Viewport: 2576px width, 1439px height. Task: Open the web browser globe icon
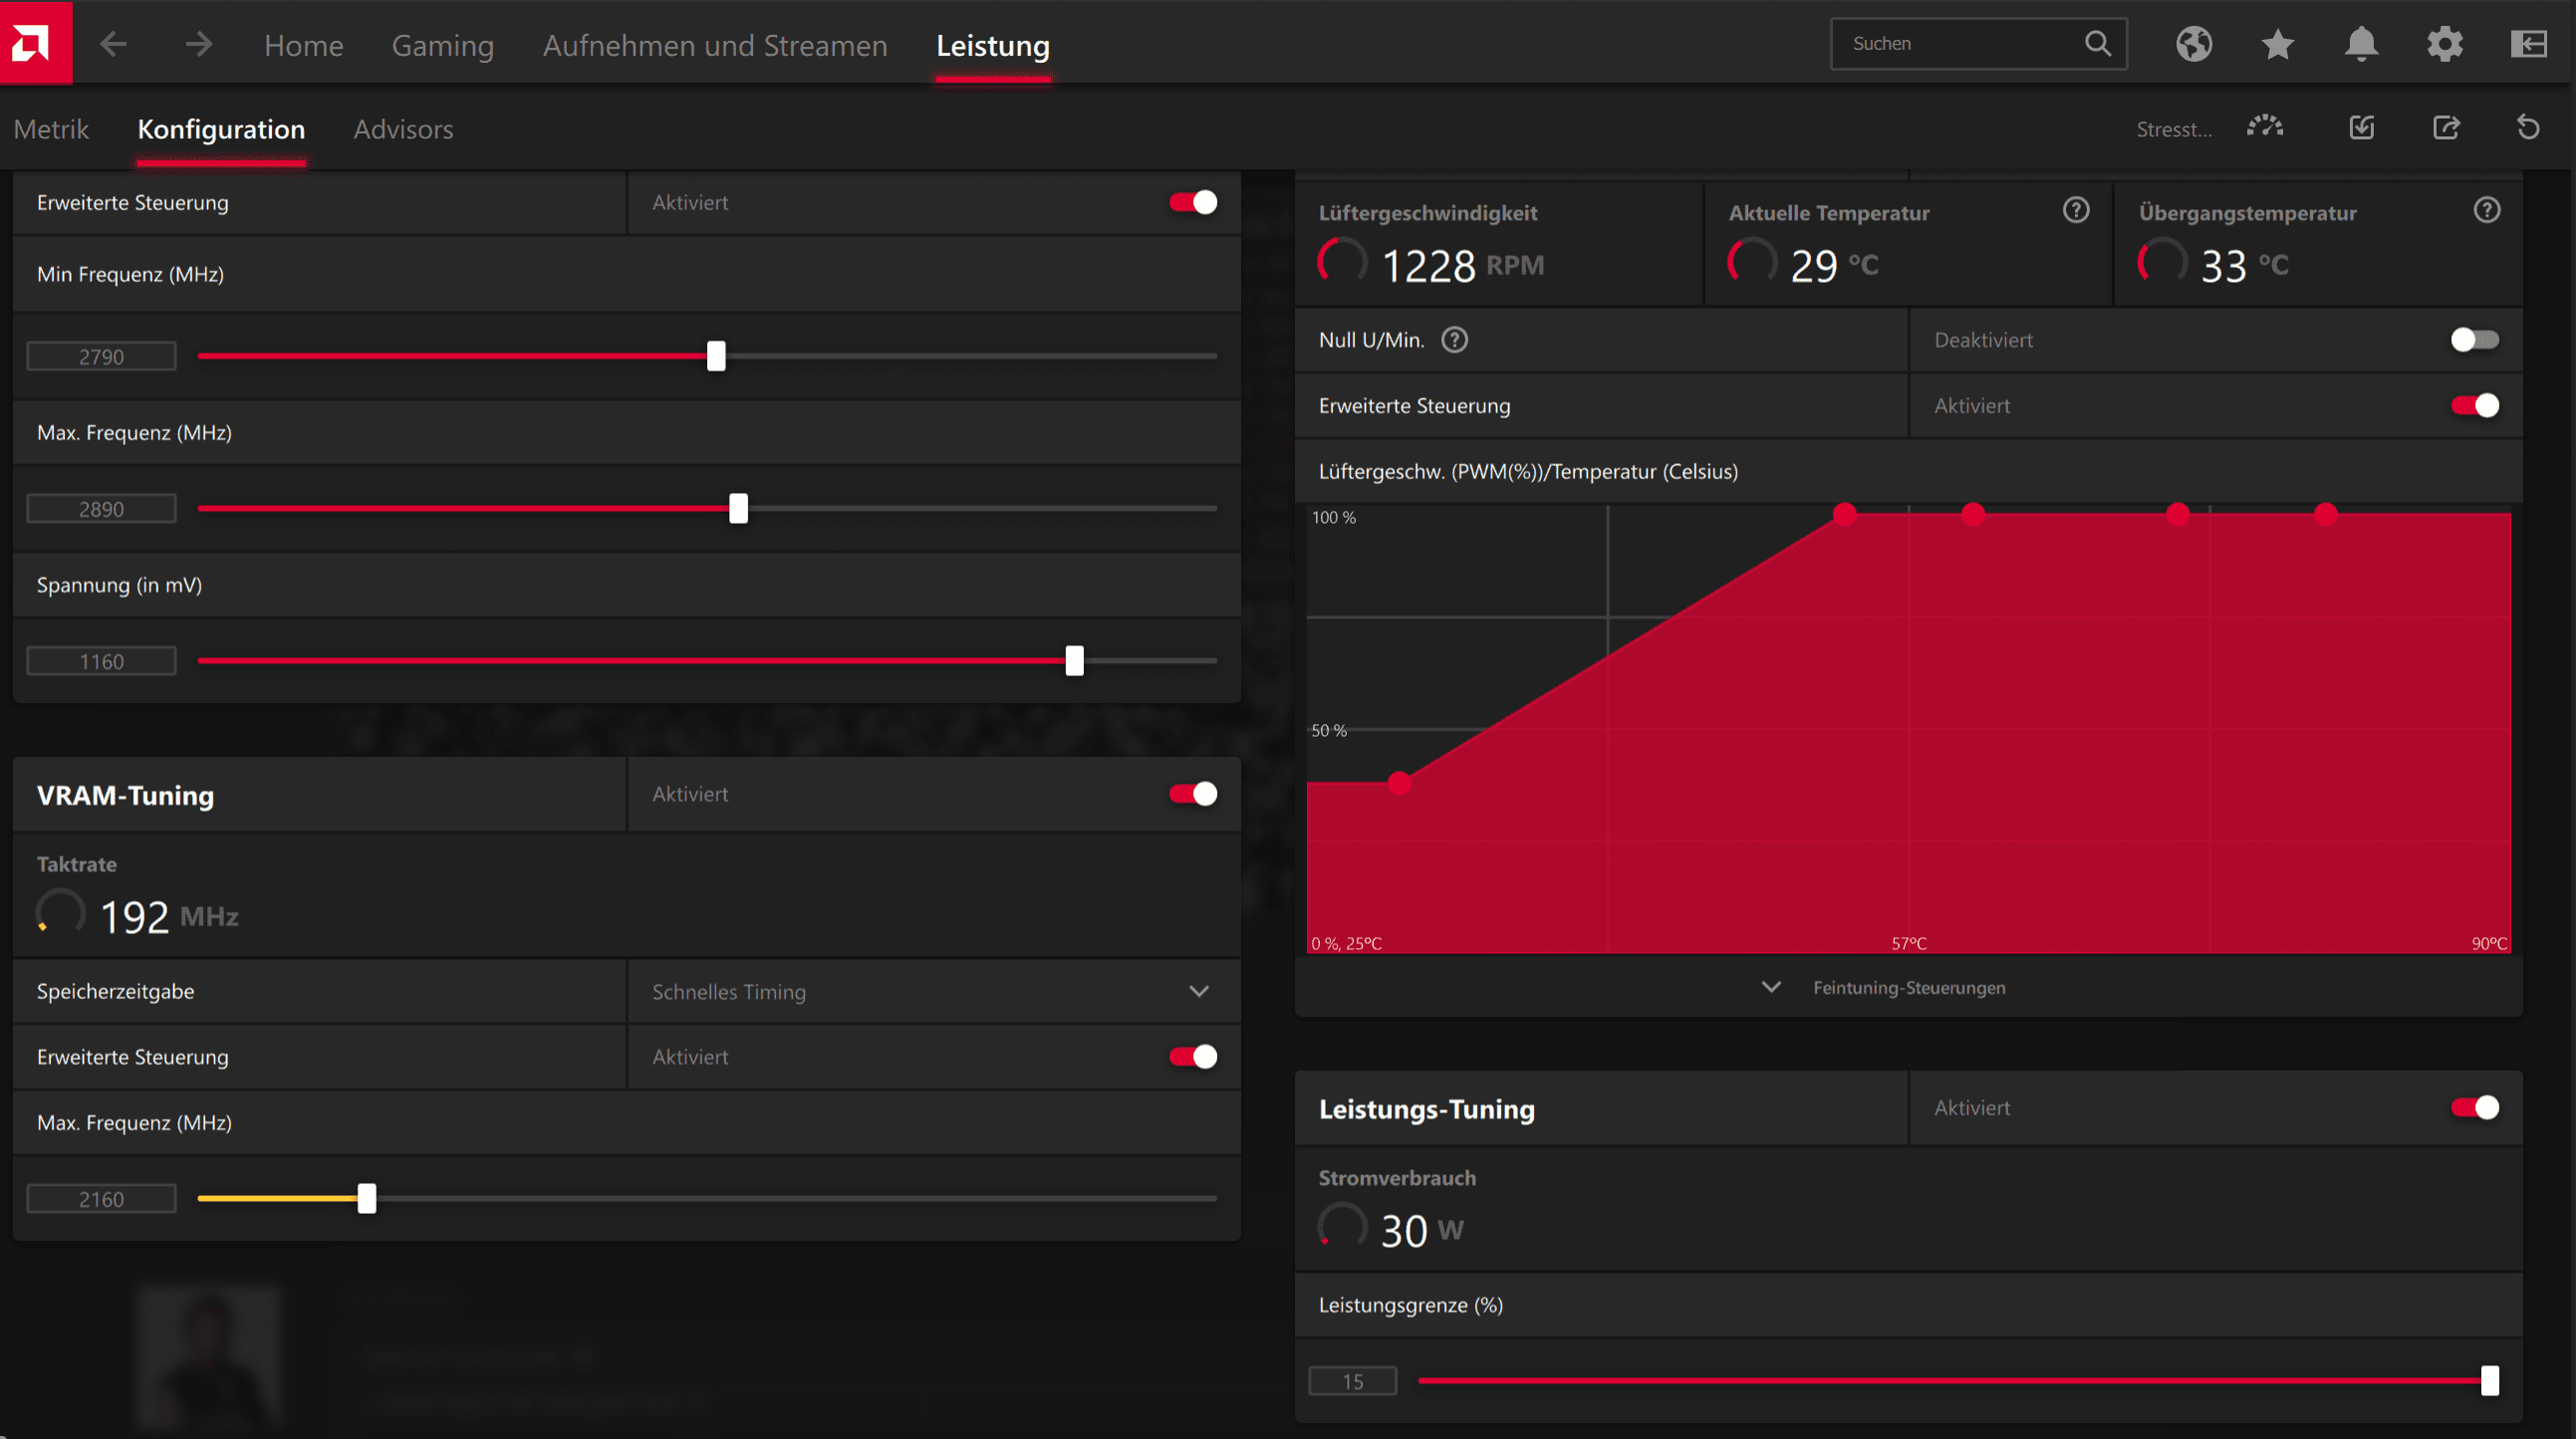pos(2193,44)
